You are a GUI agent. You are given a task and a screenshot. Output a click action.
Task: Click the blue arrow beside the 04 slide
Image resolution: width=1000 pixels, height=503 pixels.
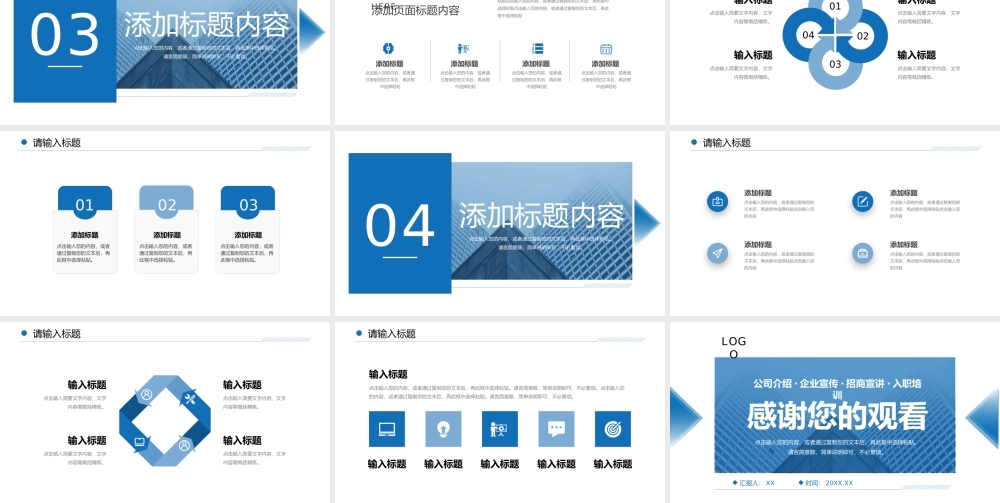tap(647, 222)
